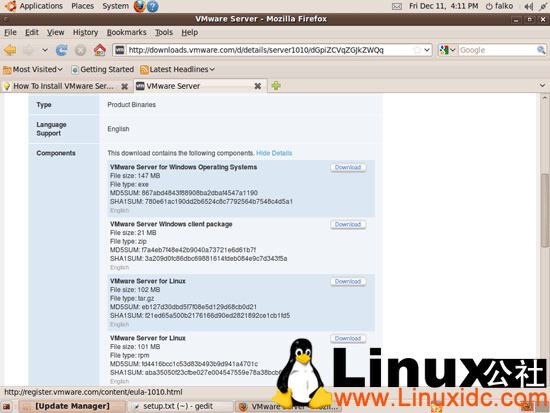The height and width of the screenshot is (413, 550).
Task: Click the show desktop icon in bottom panel
Action: pyautogui.click(x=7, y=407)
